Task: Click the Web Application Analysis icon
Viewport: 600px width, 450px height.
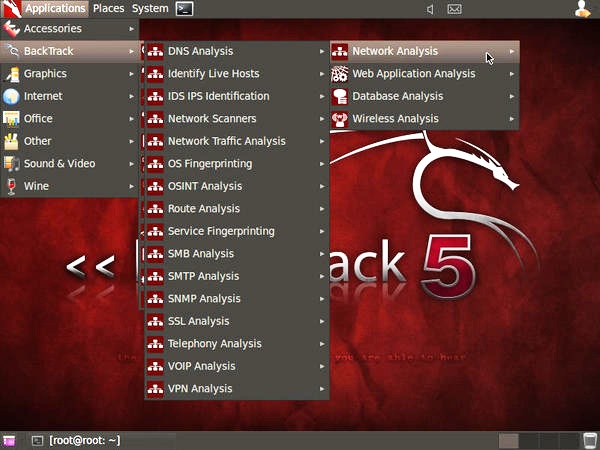Action: click(x=339, y=74)
